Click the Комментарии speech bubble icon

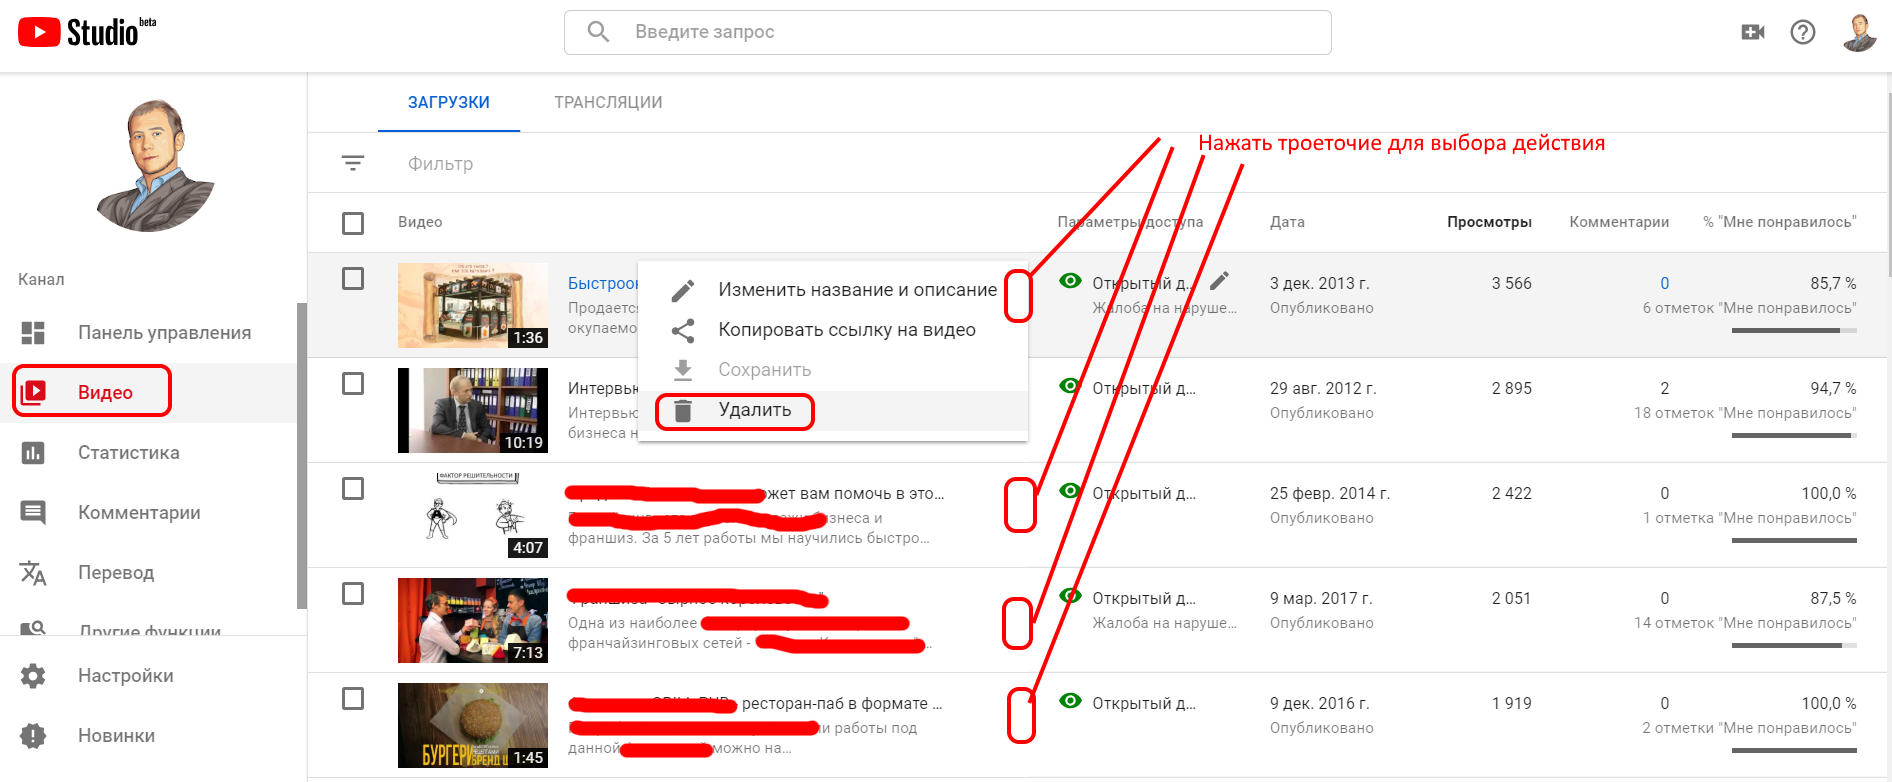(x=33, y=513)
